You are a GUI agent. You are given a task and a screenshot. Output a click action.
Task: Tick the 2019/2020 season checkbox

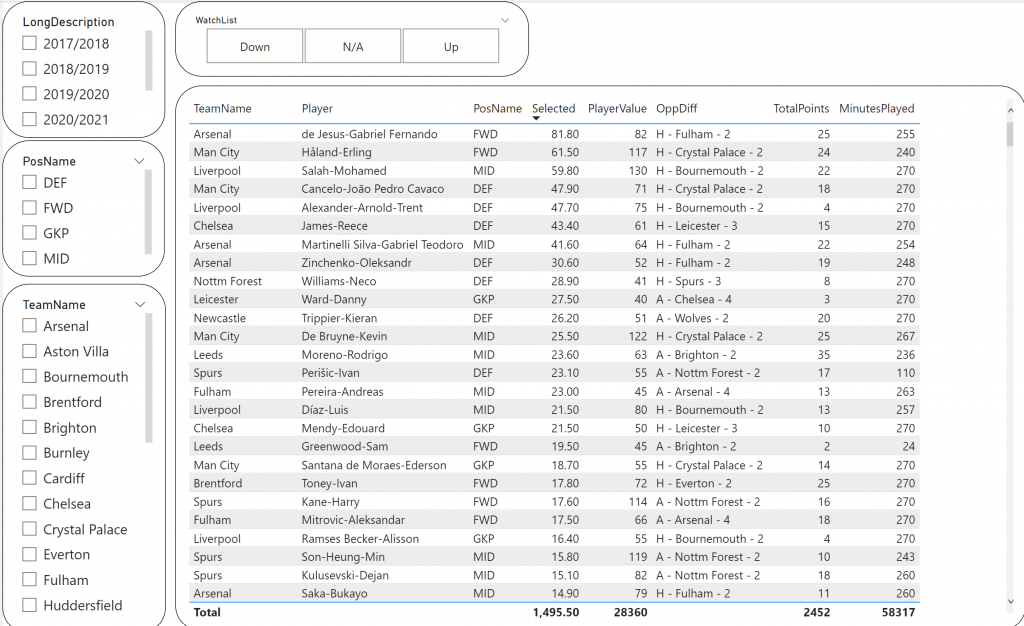29,93
